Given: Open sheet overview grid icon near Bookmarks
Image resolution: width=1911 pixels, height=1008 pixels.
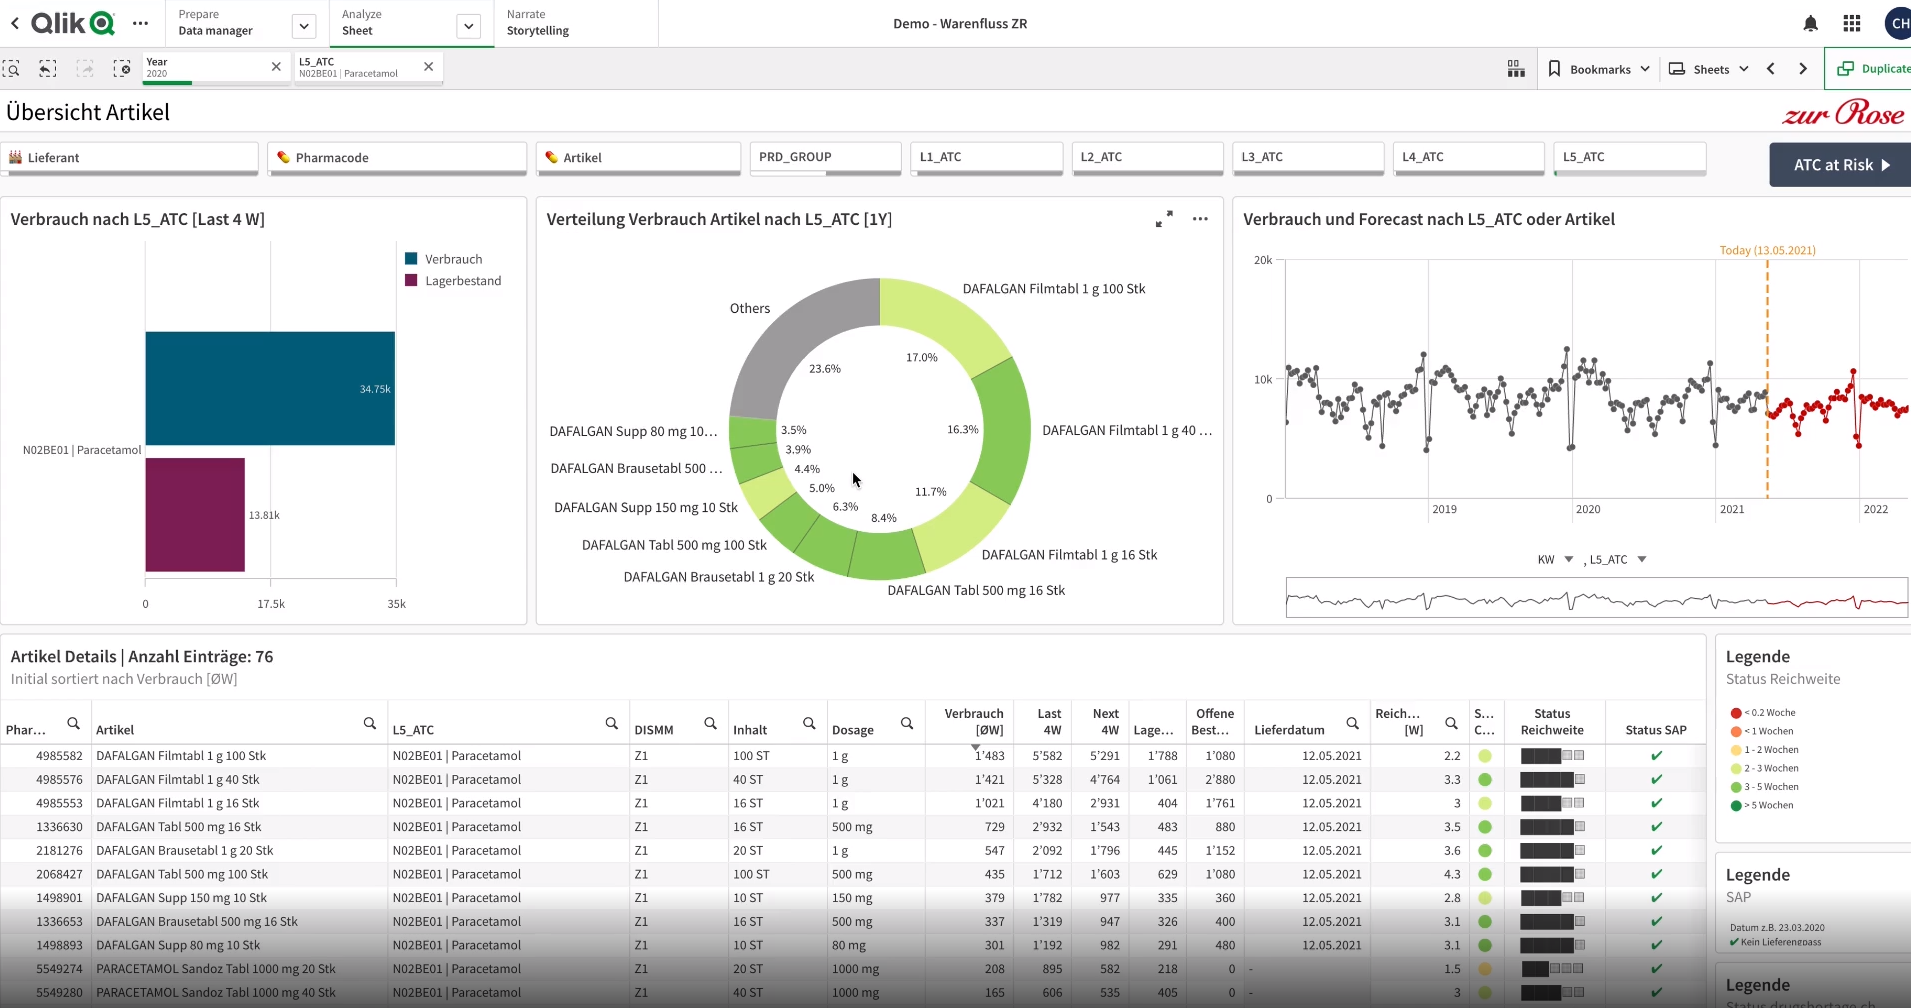Looking at the screenshot, I should [1515, 69].
